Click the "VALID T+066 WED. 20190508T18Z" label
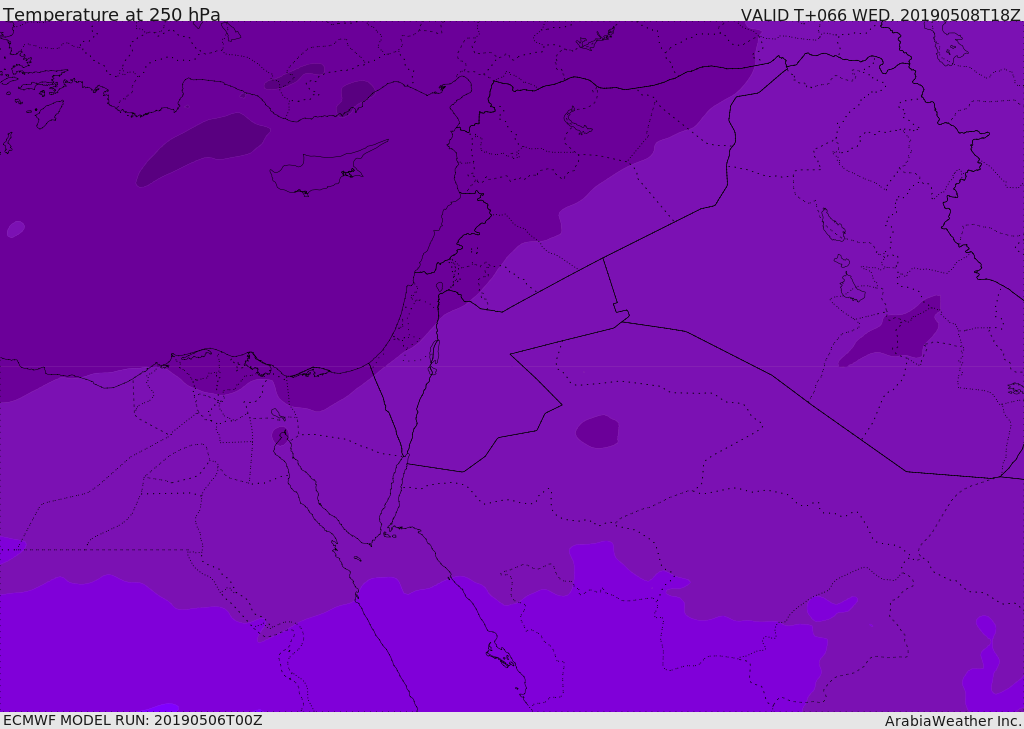1024x729 pixels. click(x=880, y=14)
